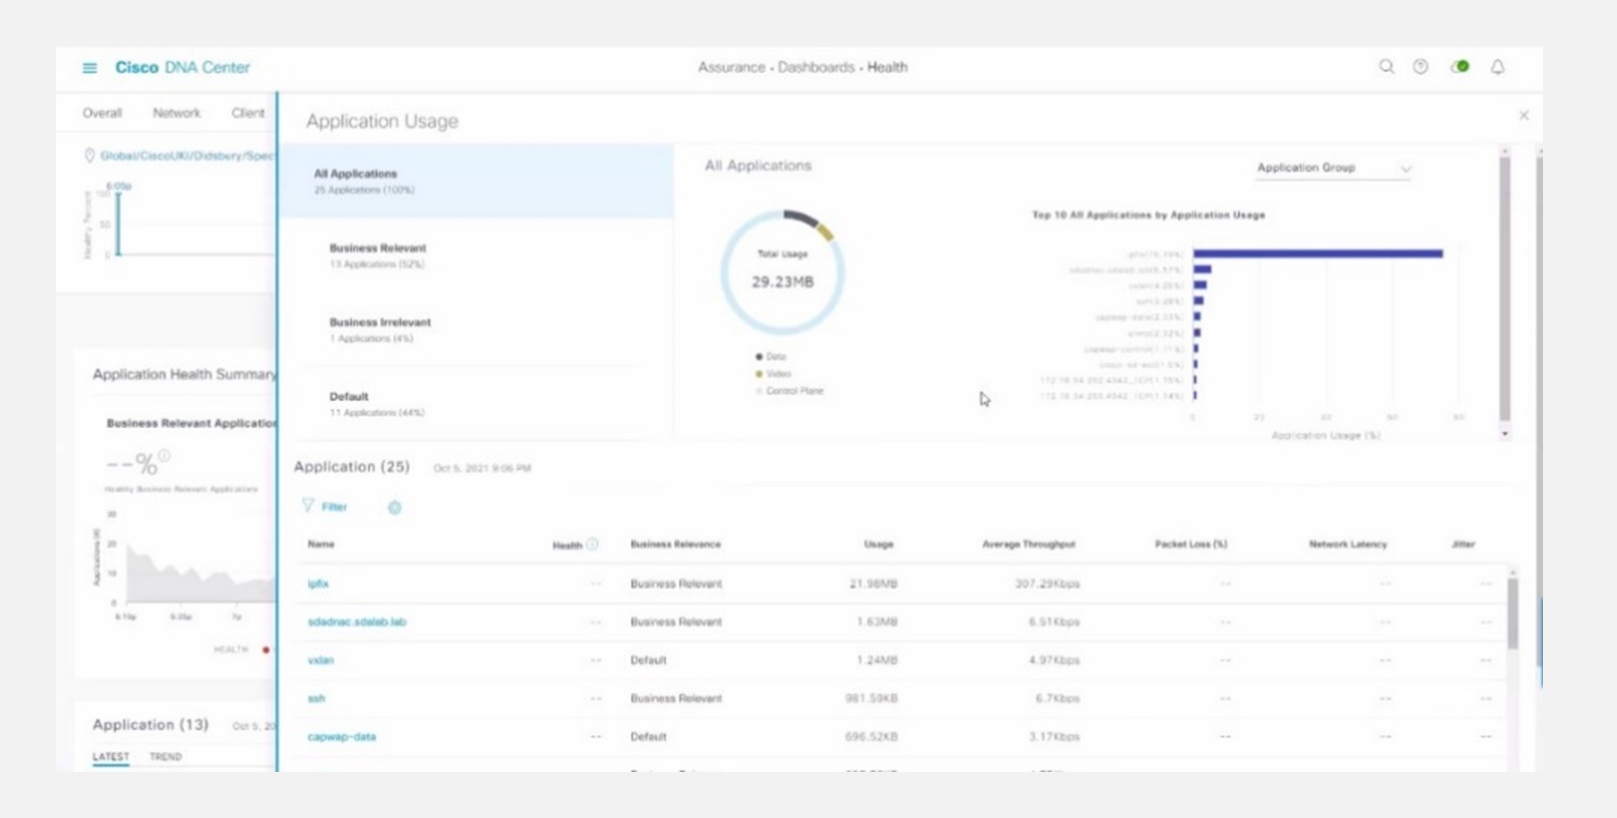Open the capwap-data application link
Image resolution: width=1617 pixels, height=818 pixels.
tap(341, 737)
